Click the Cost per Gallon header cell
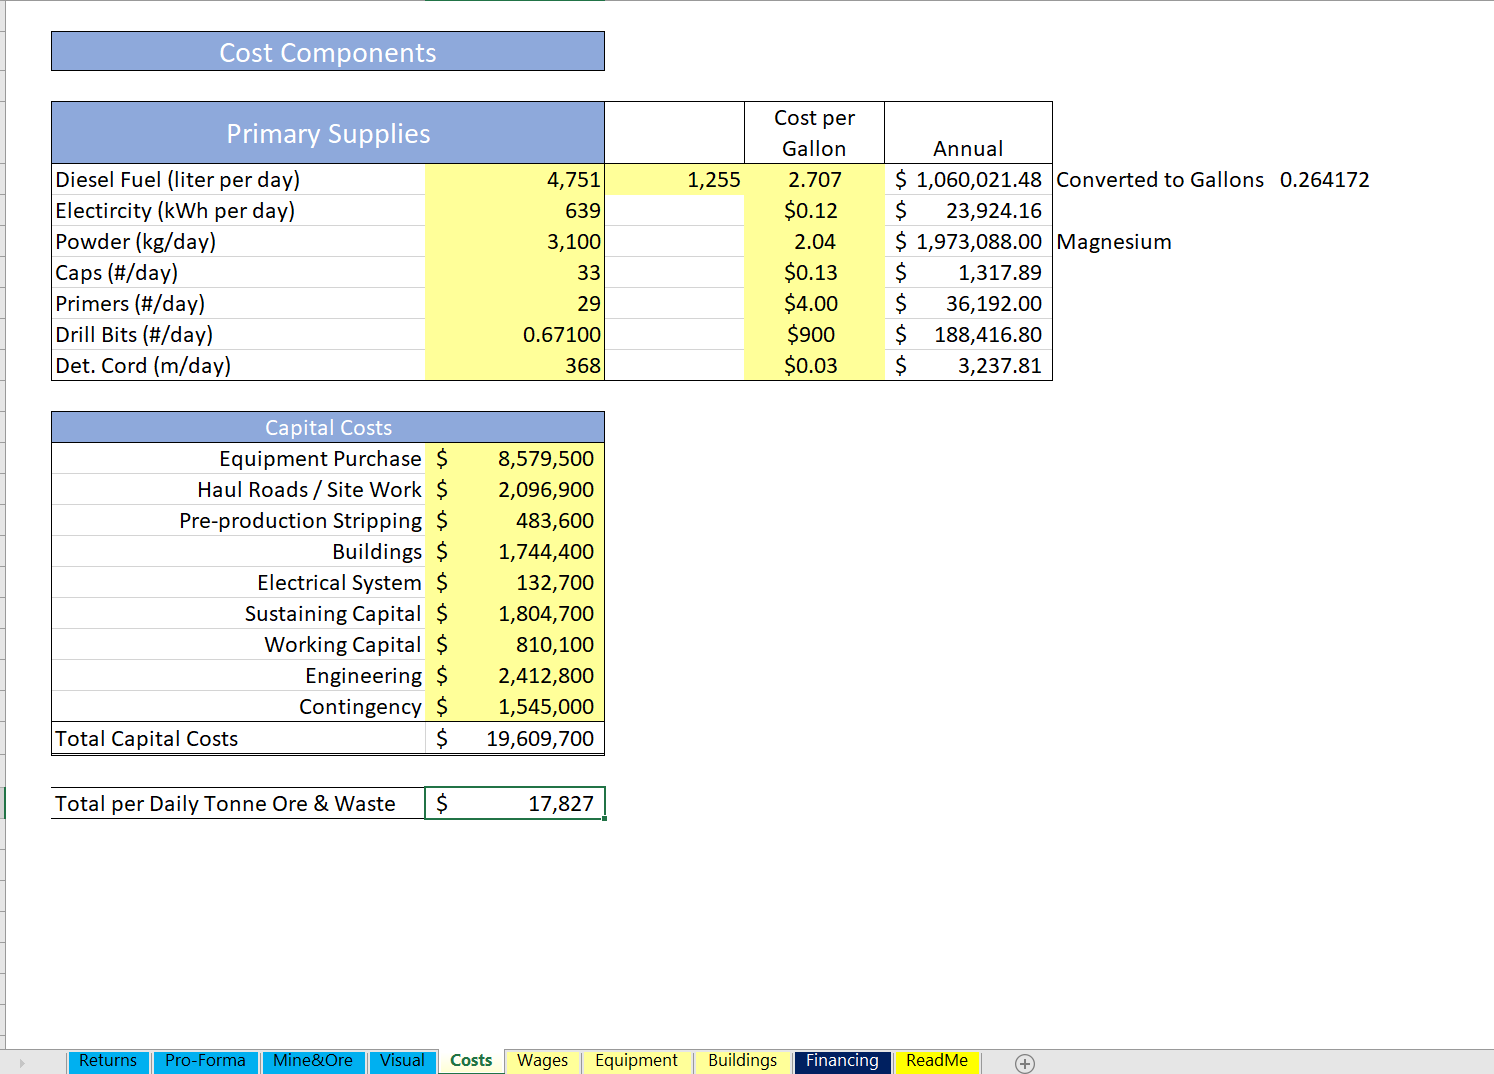 click(814, 132)
